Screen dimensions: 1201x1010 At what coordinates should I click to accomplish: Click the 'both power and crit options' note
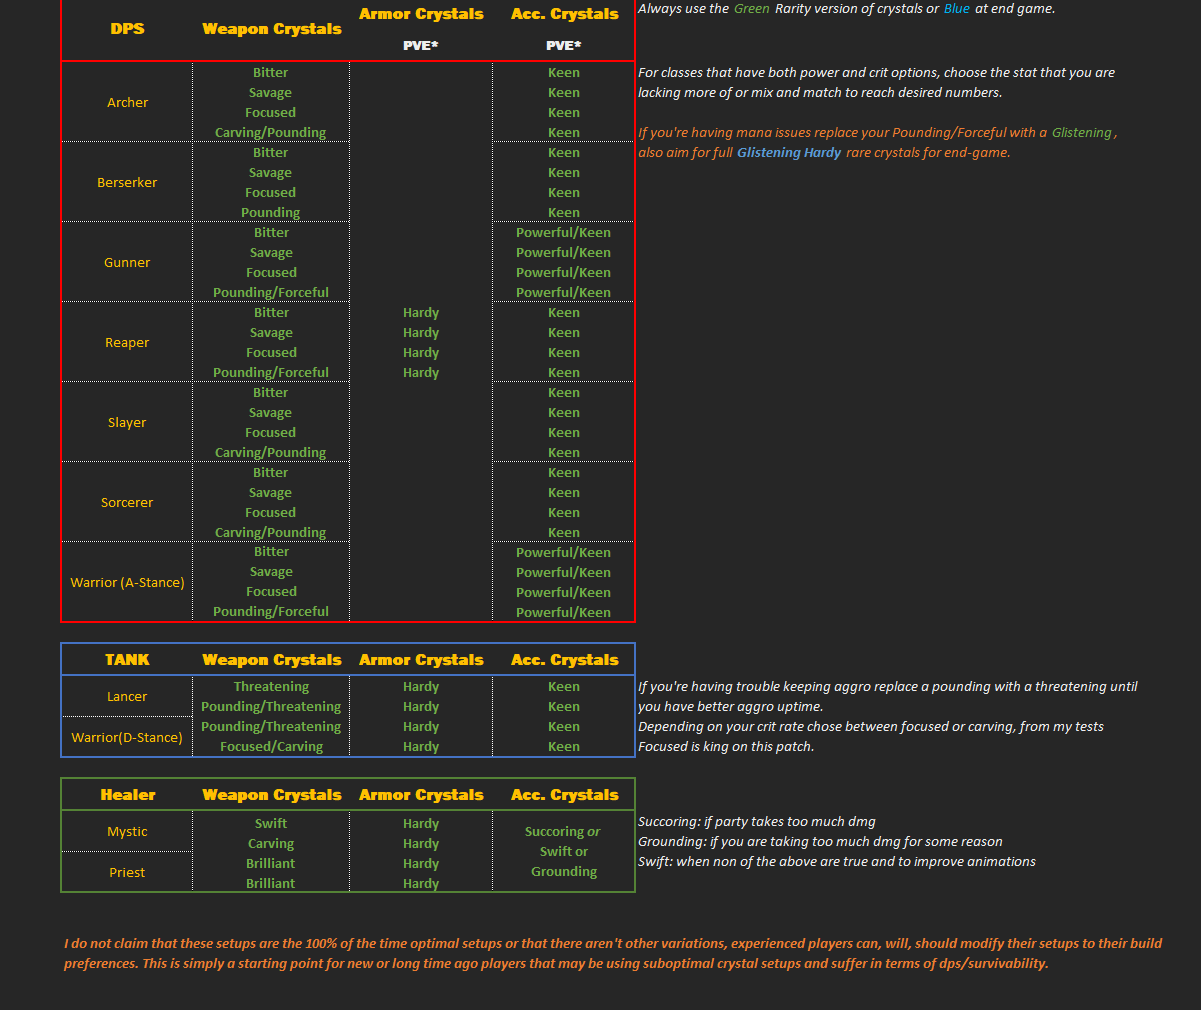click(876, 82)
